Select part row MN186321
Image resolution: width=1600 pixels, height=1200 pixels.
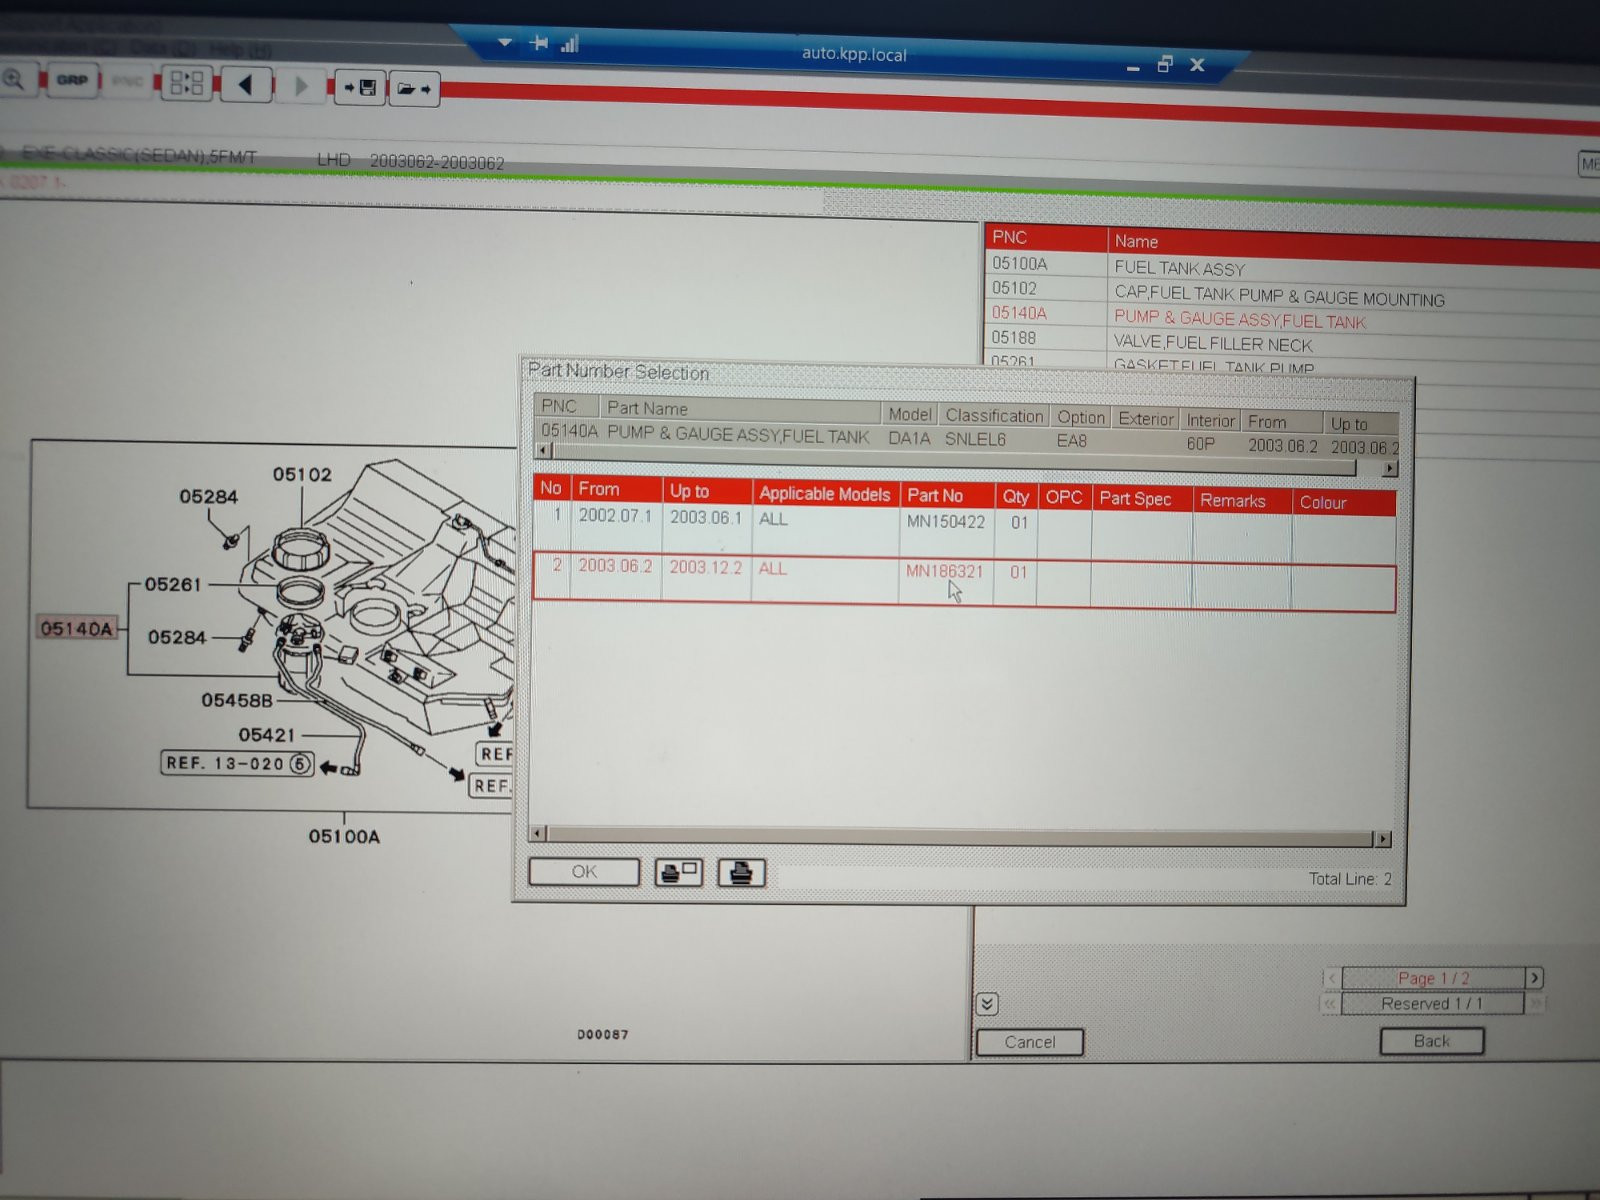[x=964, y=580]
